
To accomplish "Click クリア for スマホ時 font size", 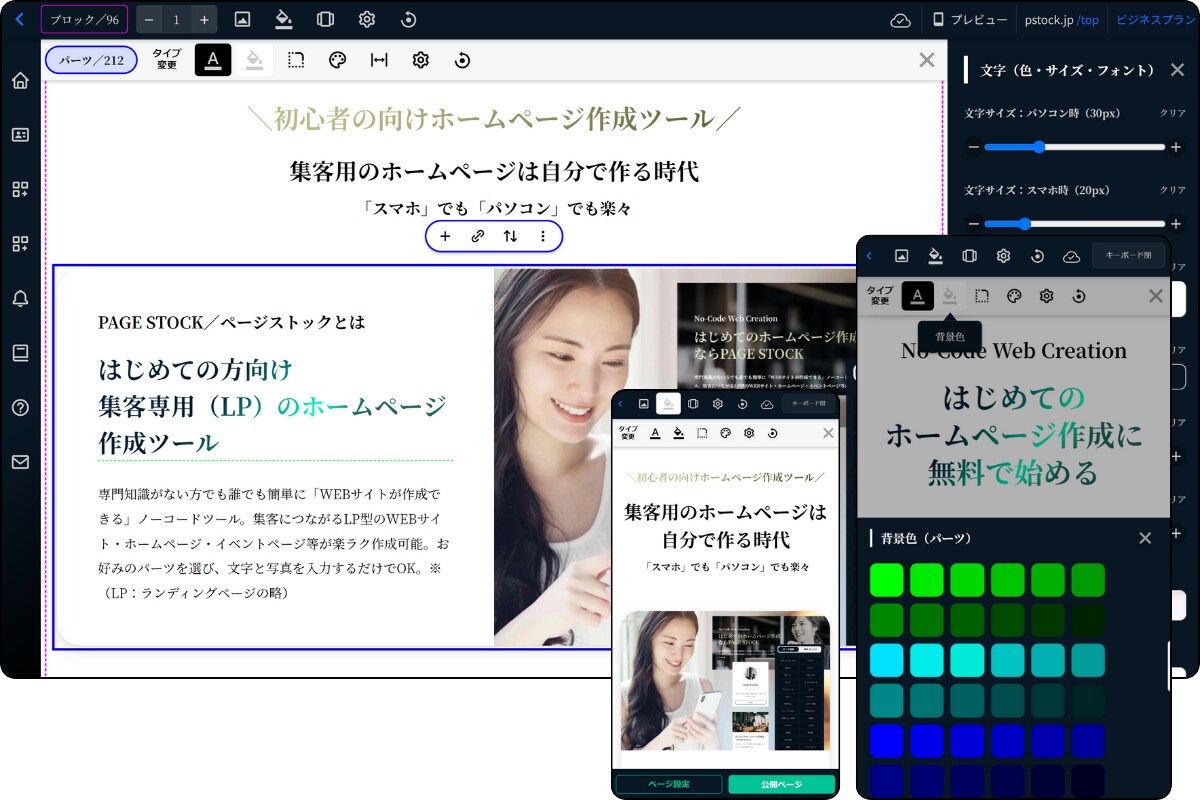I will (1173, 190).
